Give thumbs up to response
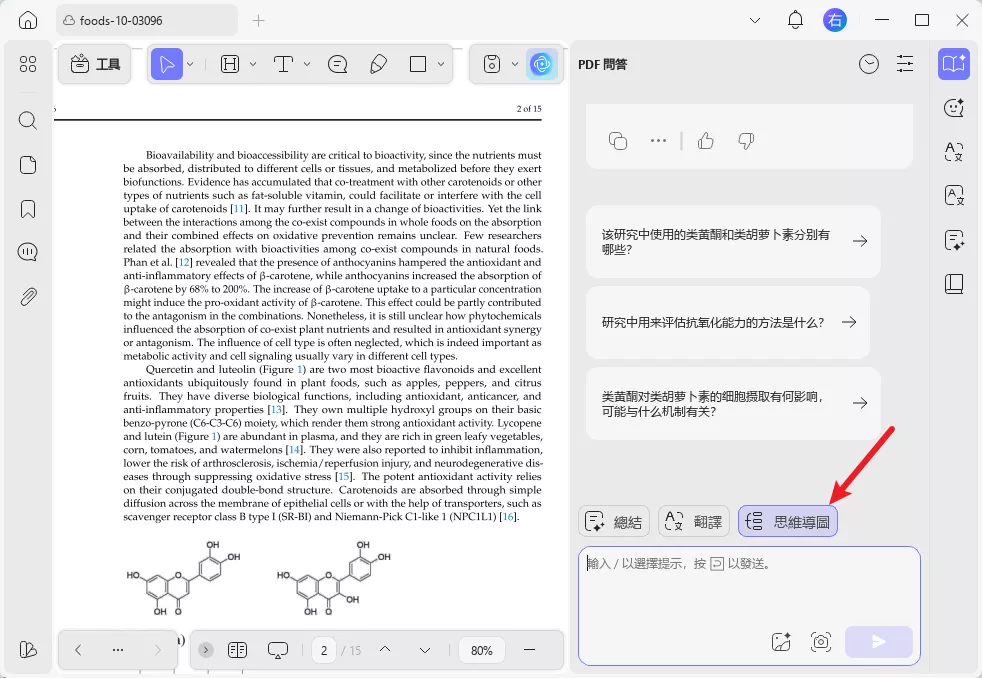Screen dimensions: 982x678 coord(706,141)
